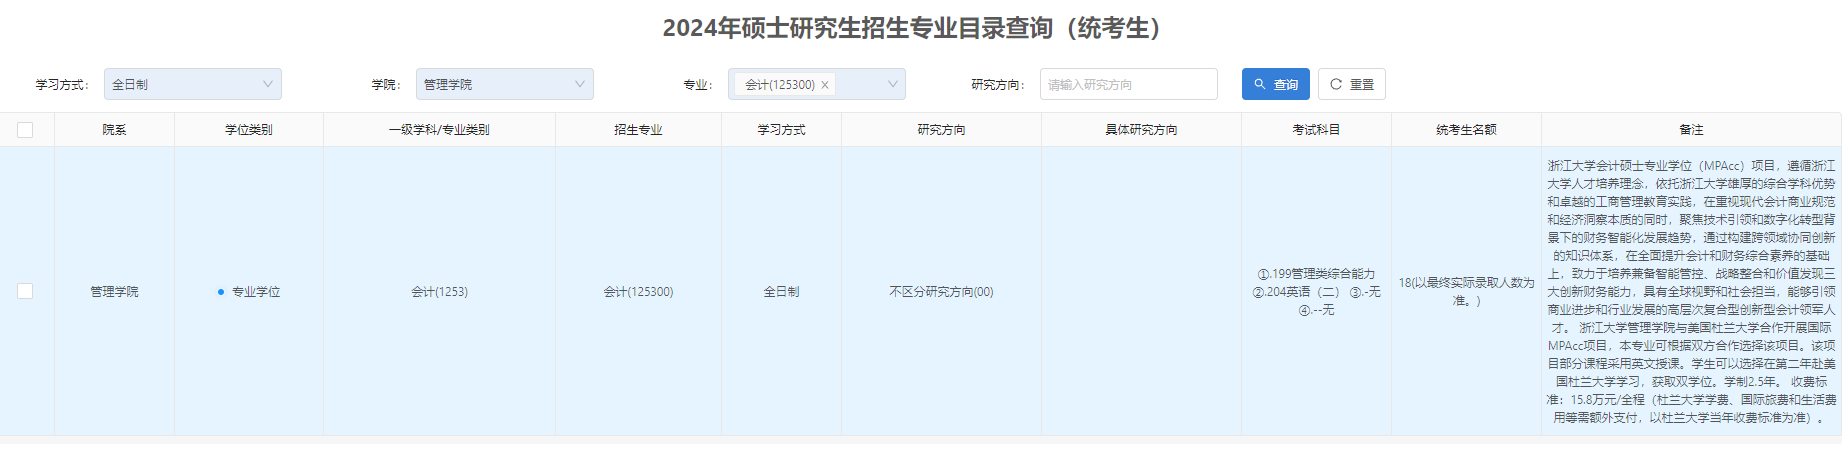
Task: Click the 学位类别 column header
Action: coord(248,130)
